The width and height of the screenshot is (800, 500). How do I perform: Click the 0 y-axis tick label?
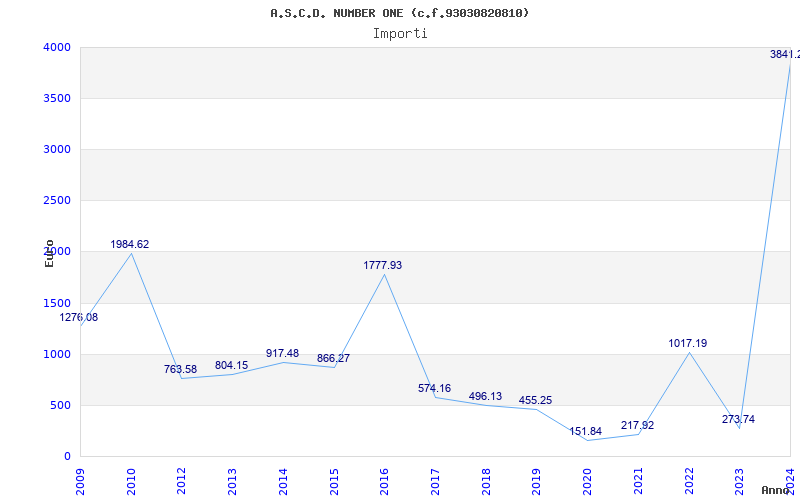point(67,457)
